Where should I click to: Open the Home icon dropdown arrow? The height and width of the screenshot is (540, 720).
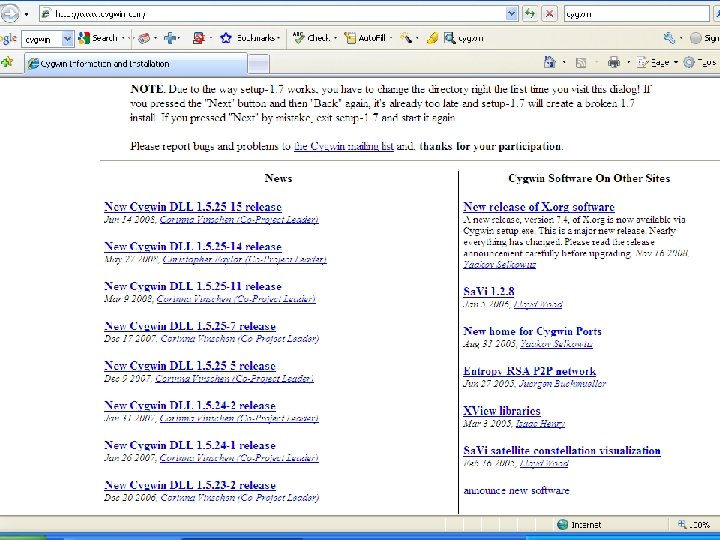(x=564, y=62)
